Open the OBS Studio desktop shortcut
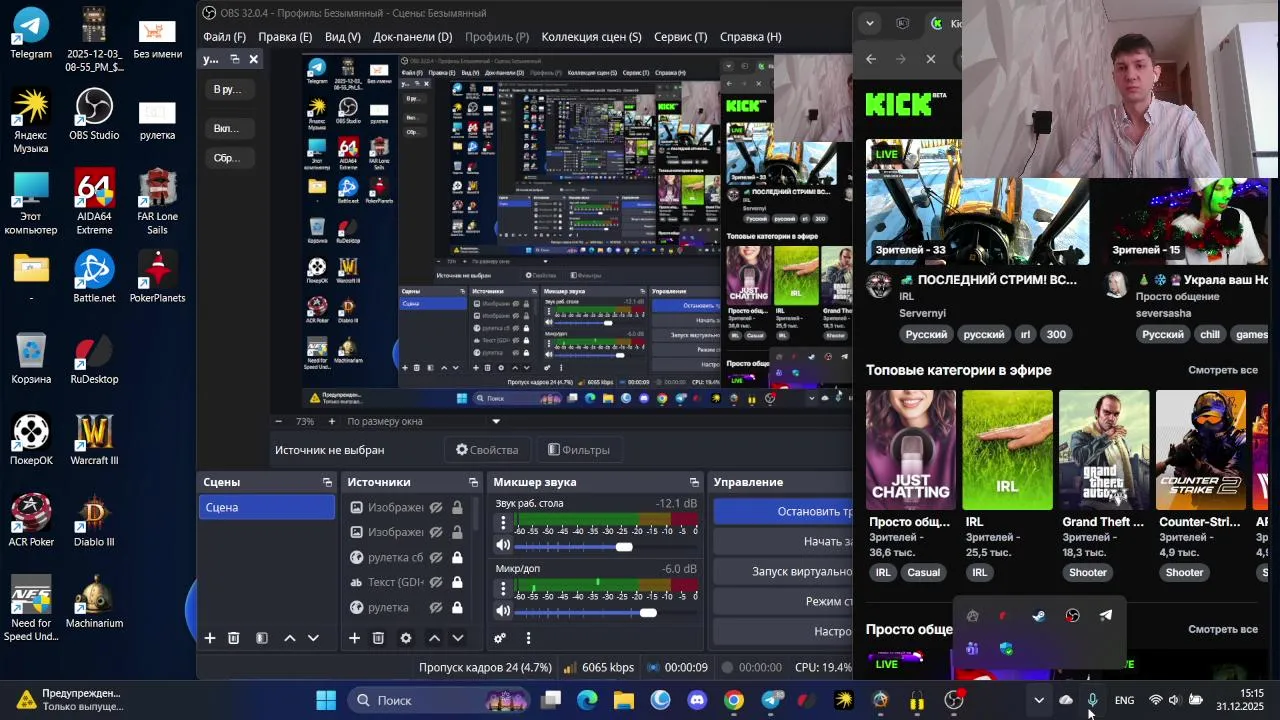Screen dimensions: 1280x720 click(x=94, y=114)
